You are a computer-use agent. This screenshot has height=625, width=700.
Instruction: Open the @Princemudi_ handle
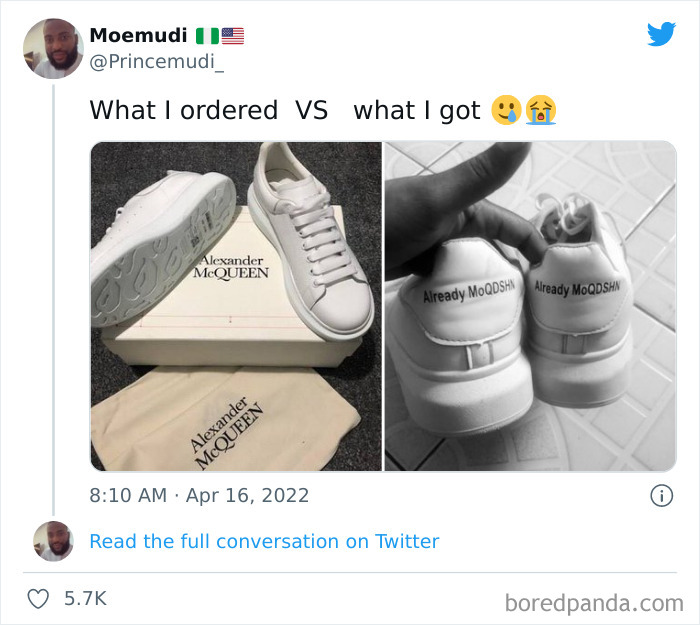click(157, 62)
